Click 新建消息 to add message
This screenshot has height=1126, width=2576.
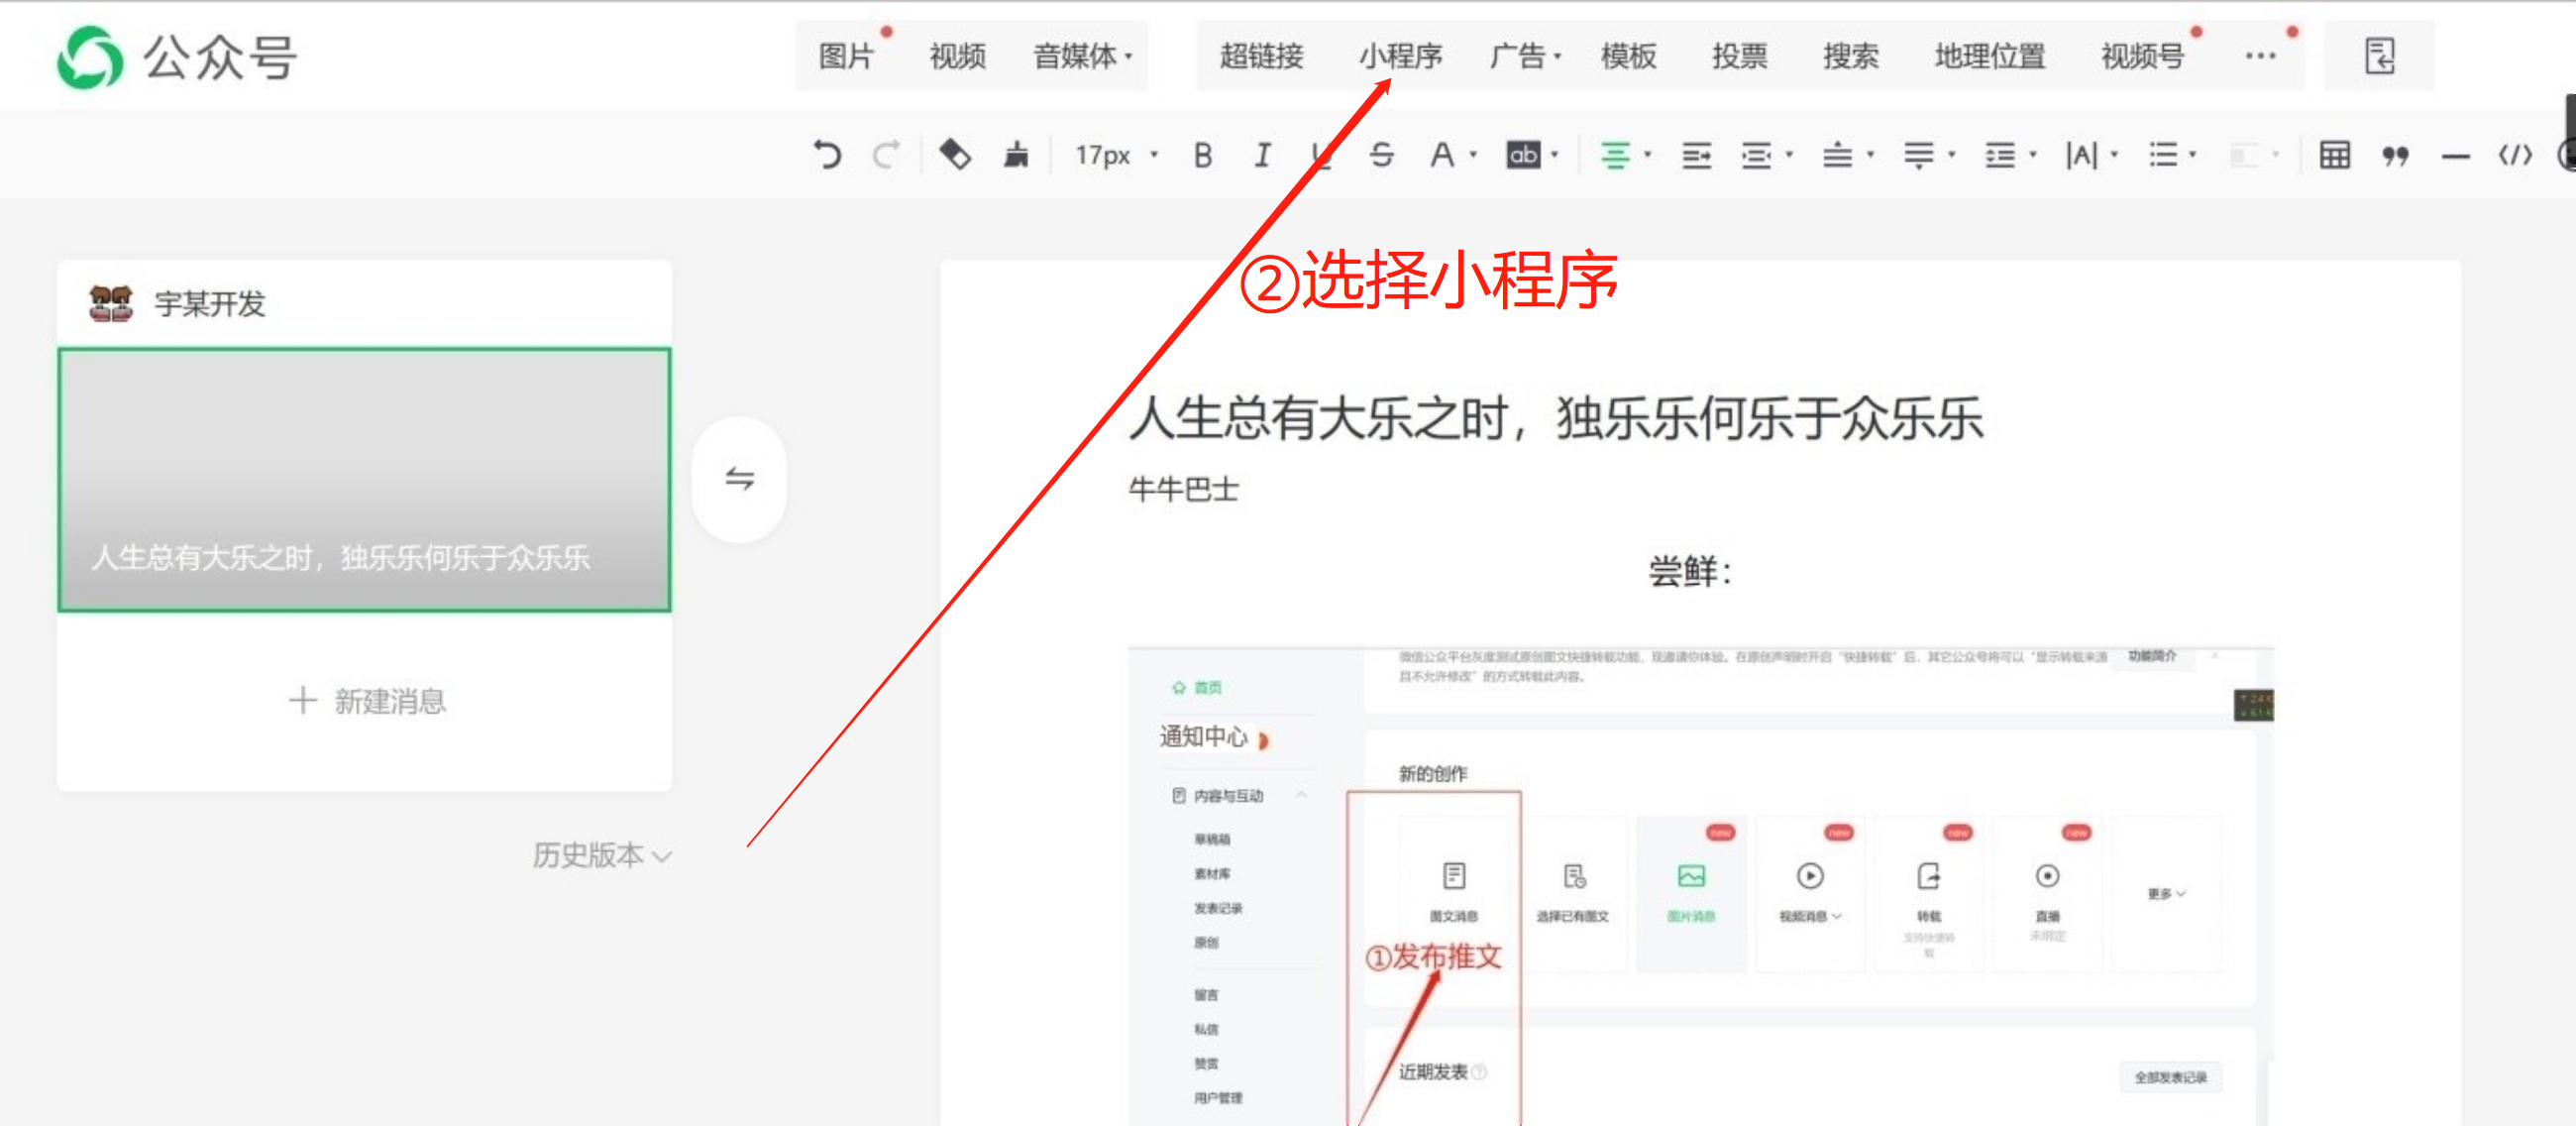[x=366, y=701]
